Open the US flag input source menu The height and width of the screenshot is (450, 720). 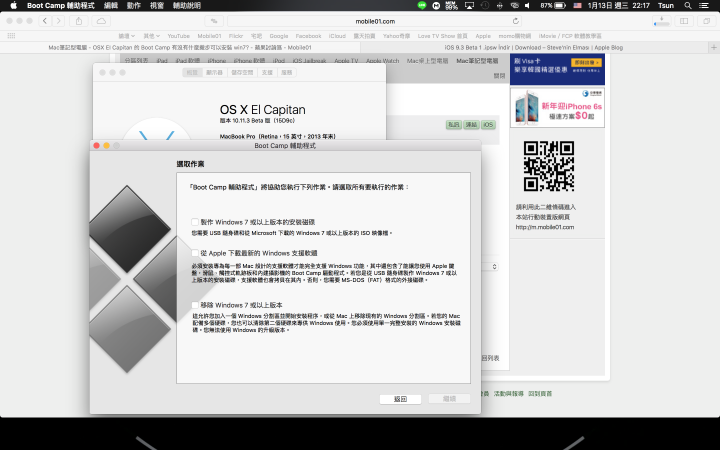click(x=578, y=6)
